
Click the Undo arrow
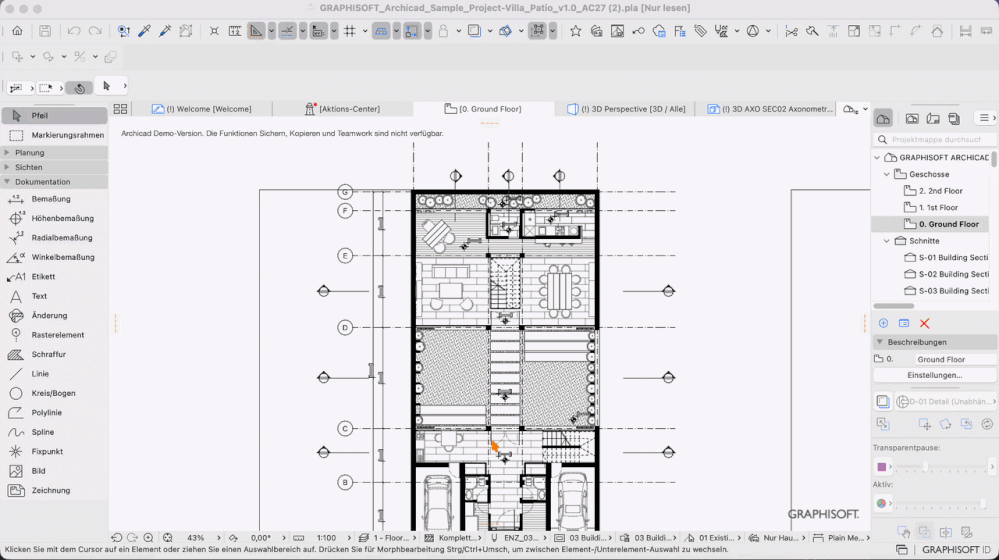click(x=74, y=31)
